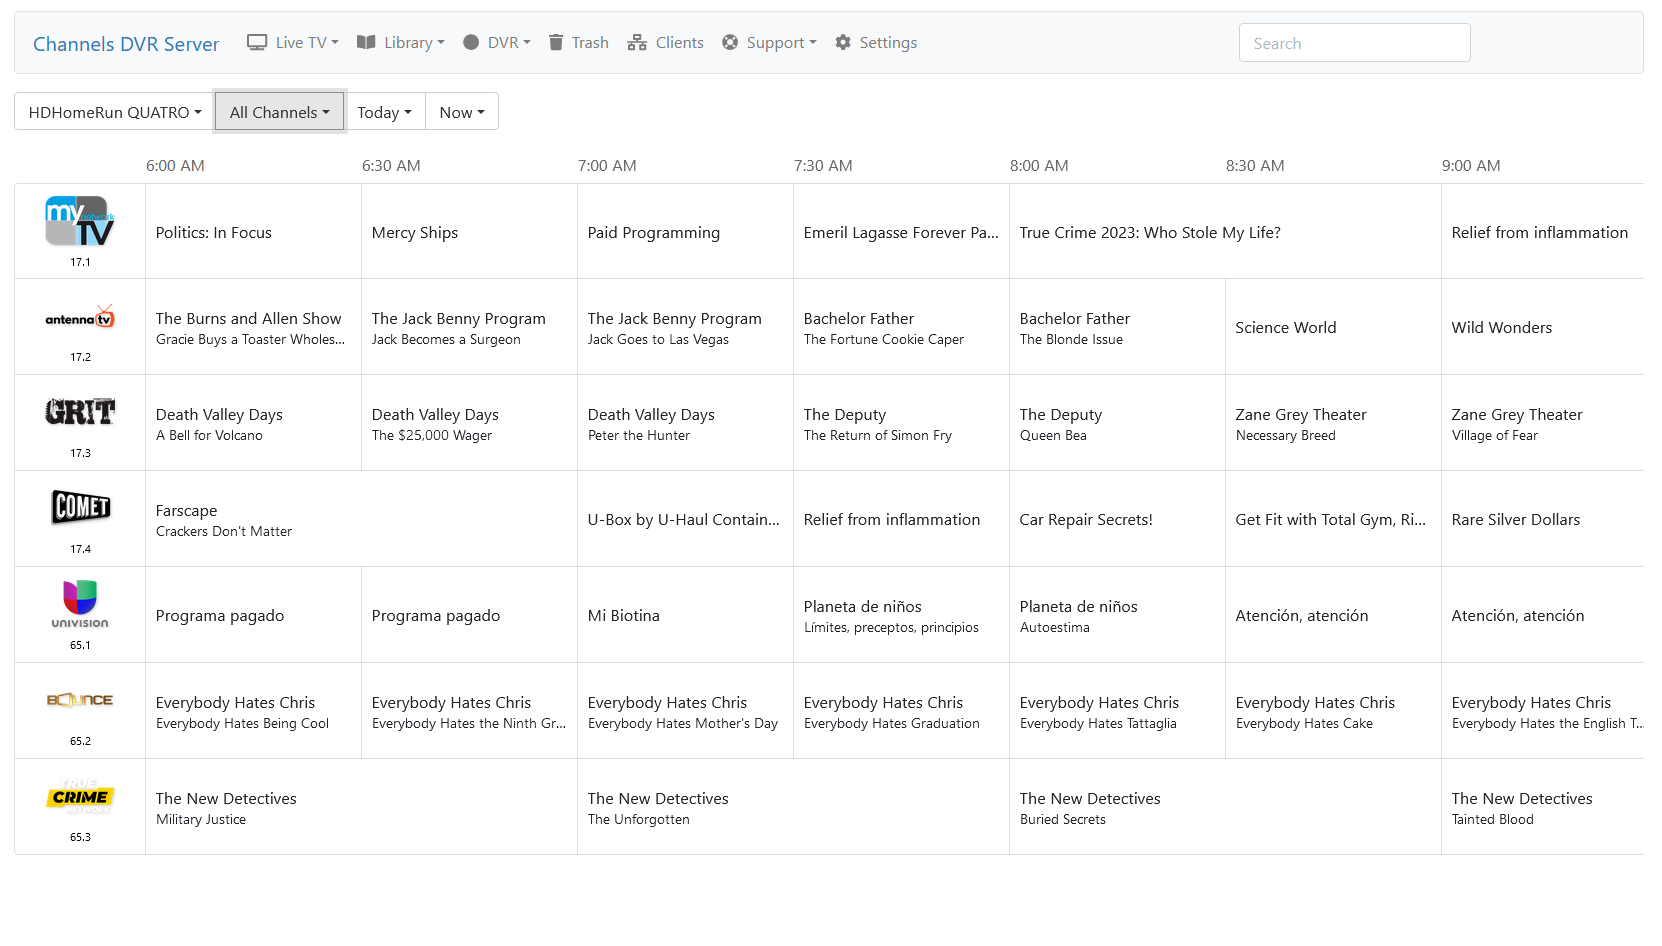The image size is (1662, 946).
Task: Select the GRIT 17.3 channel logo
Action: (80, 411)
